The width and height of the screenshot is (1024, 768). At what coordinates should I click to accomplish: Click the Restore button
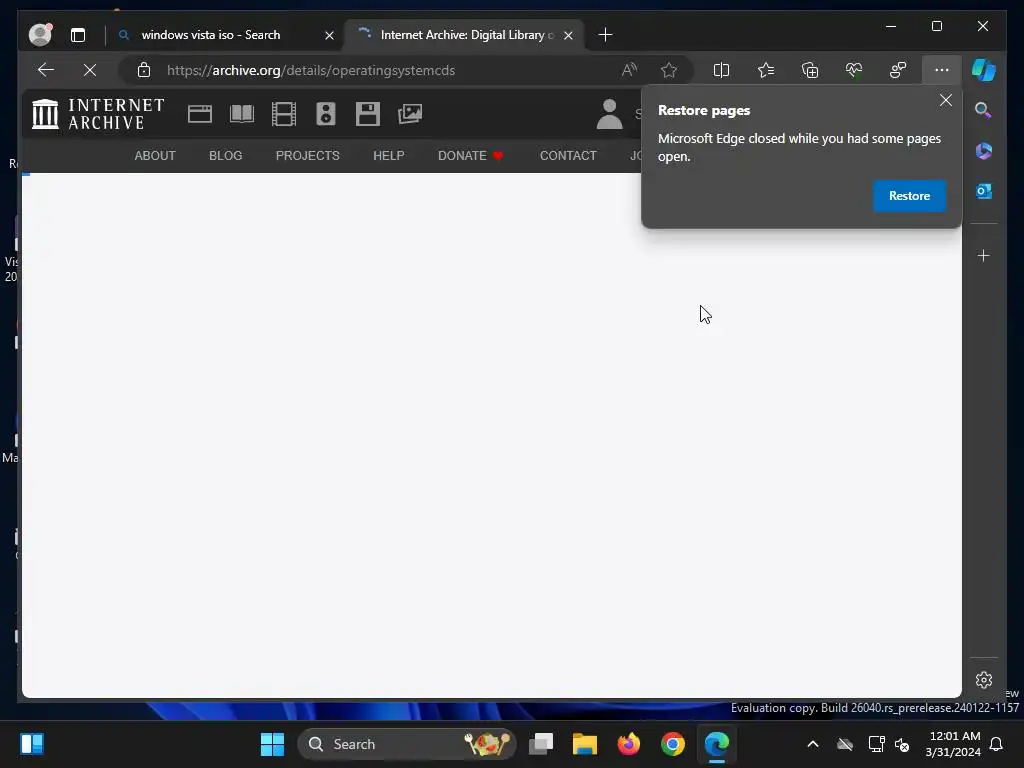[909, 196]
